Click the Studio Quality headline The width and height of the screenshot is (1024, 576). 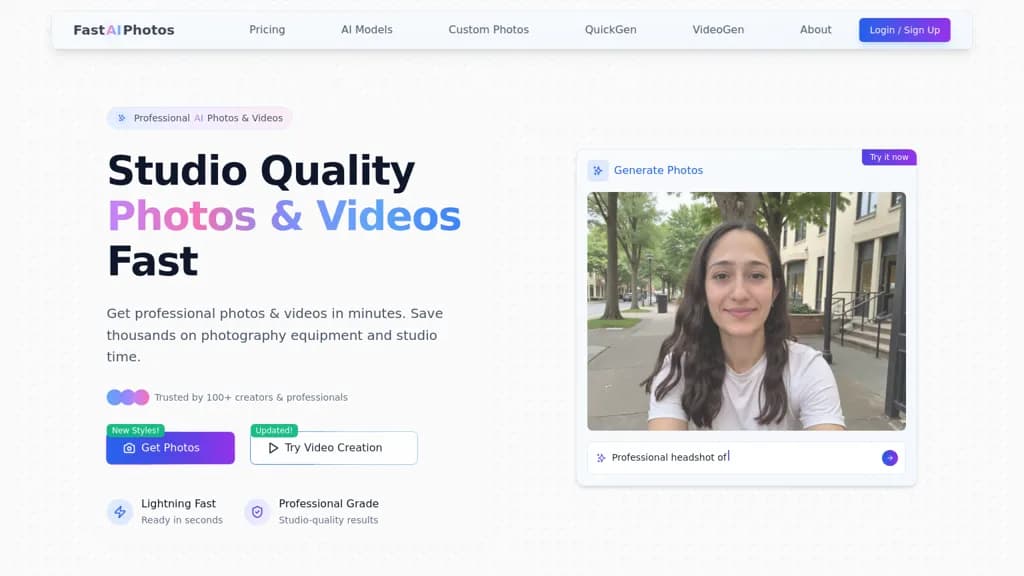[x=261, y=171]
